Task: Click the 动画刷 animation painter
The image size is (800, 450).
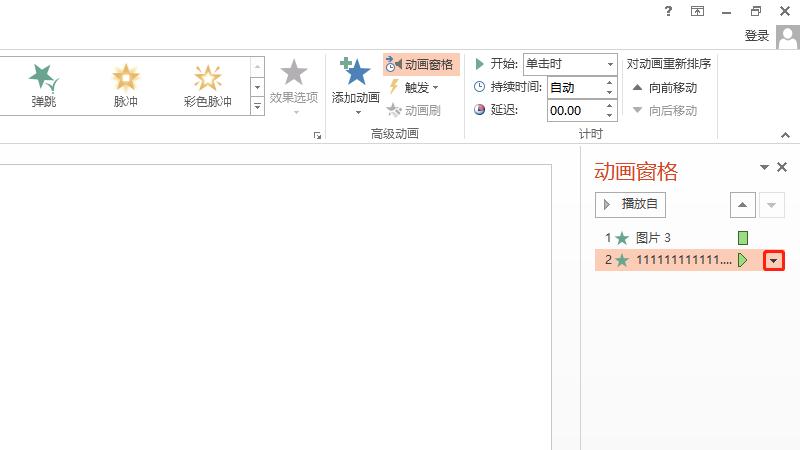Action: (x=414, y=110)
